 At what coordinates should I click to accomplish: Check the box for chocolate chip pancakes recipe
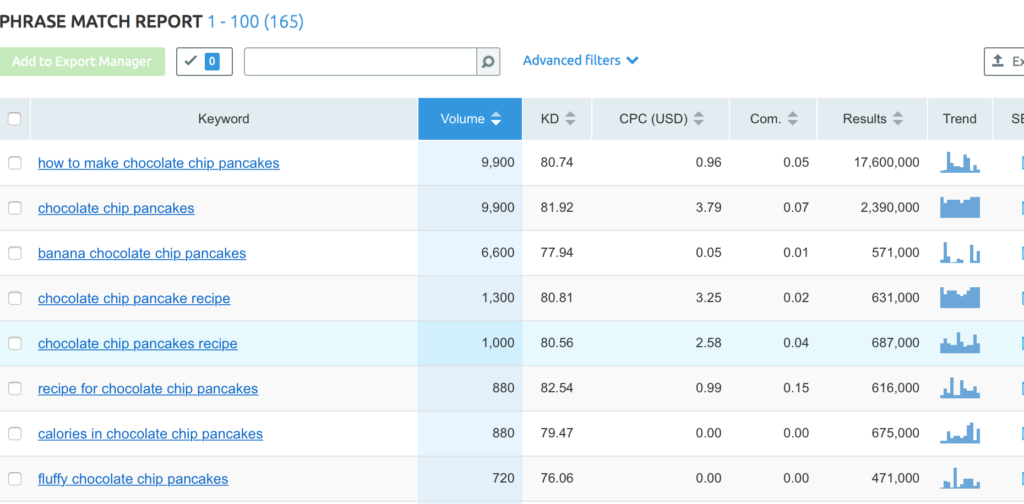coord(14,343)
